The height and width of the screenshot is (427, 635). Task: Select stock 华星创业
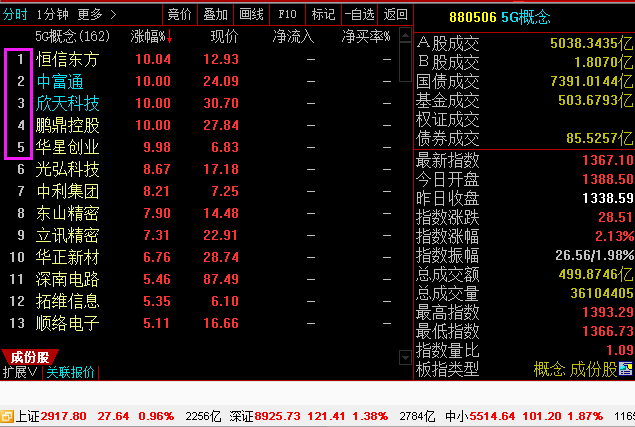click(67, 147)
